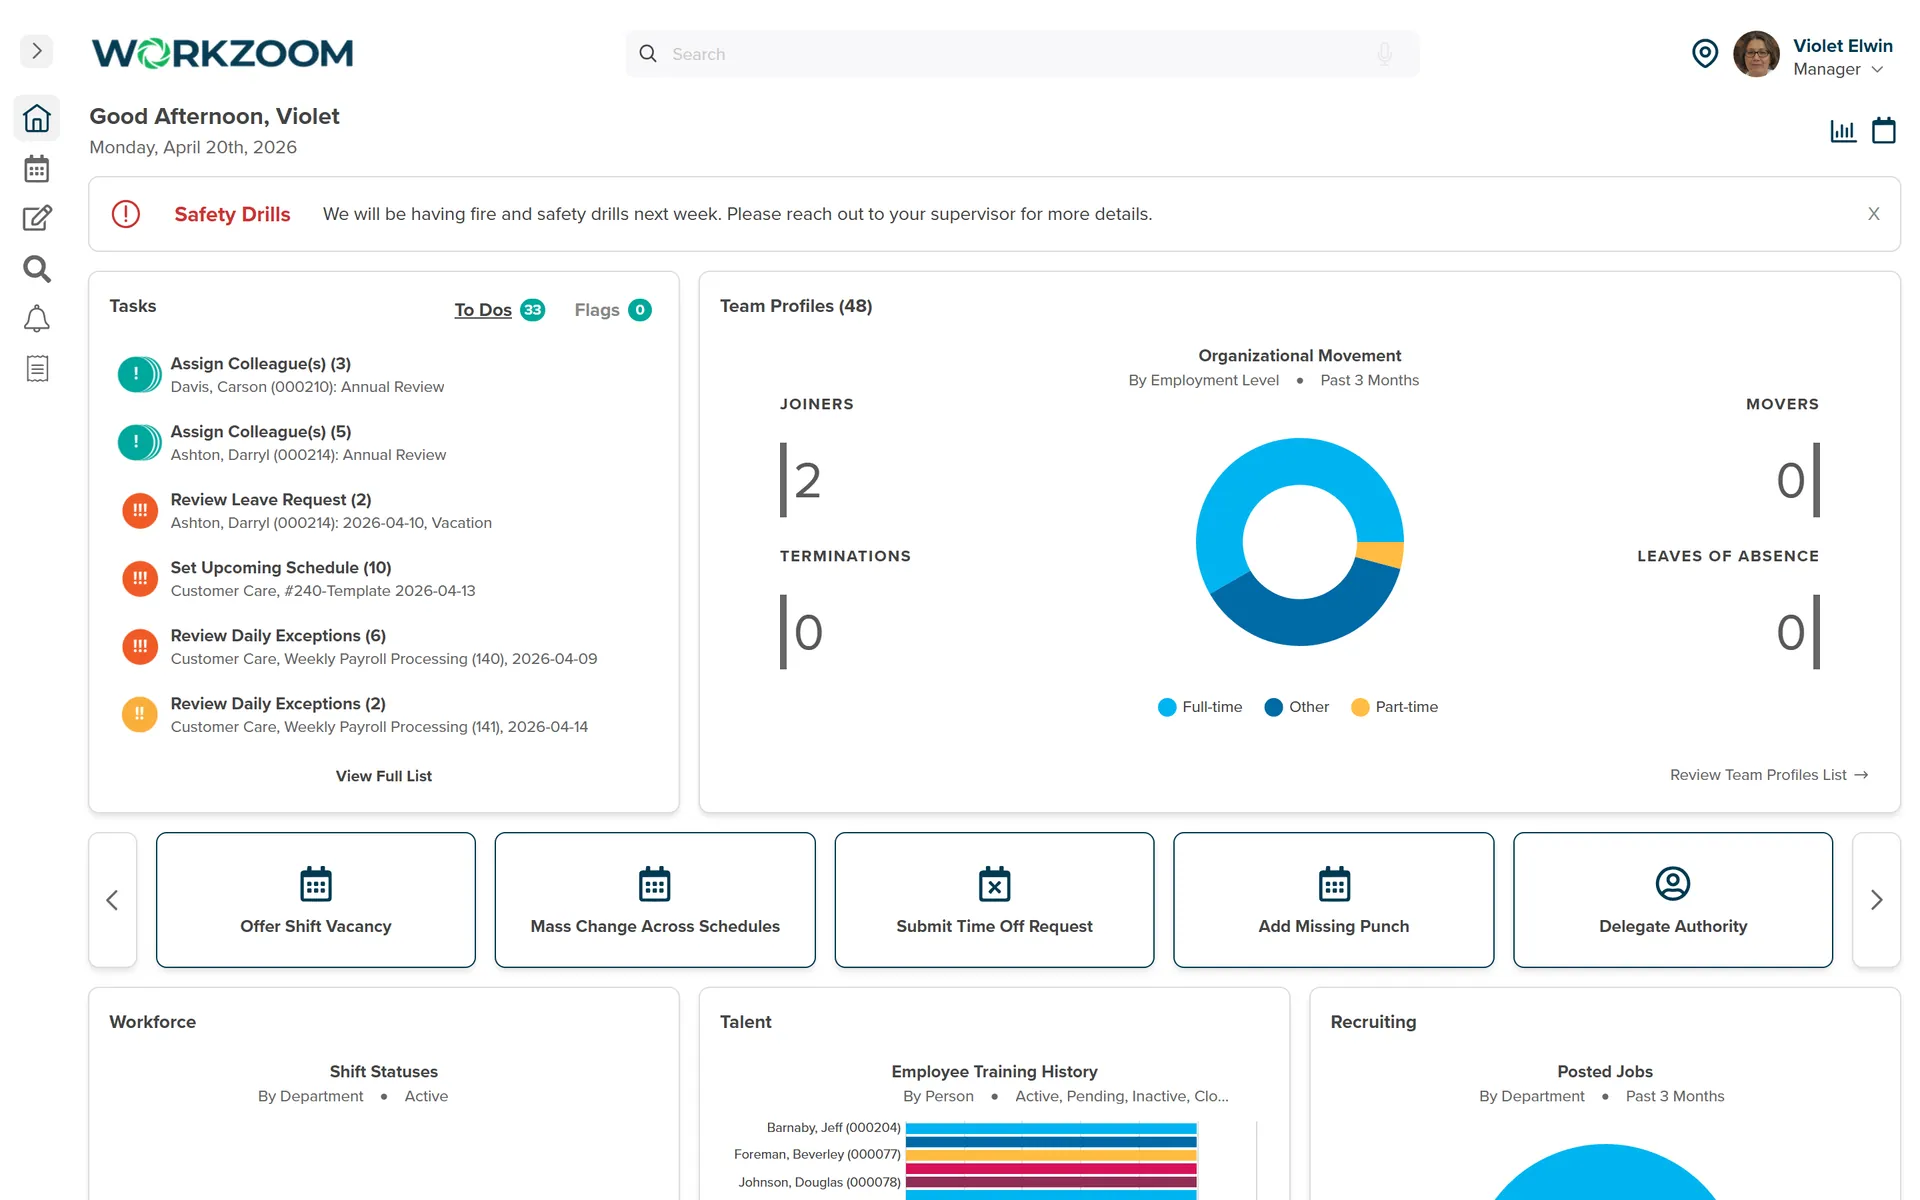Click priority icon for Davis, Carson task

139,374
